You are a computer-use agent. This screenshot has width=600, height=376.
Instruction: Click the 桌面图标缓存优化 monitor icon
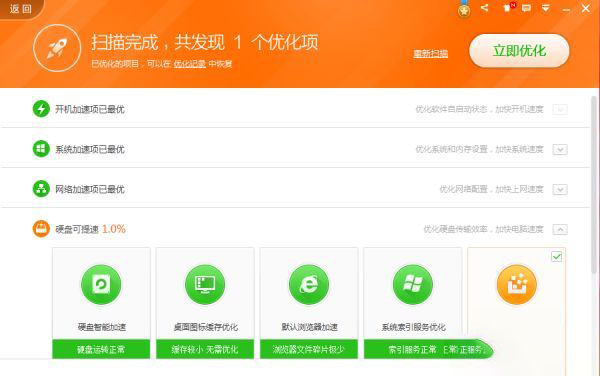coord(205,285)
